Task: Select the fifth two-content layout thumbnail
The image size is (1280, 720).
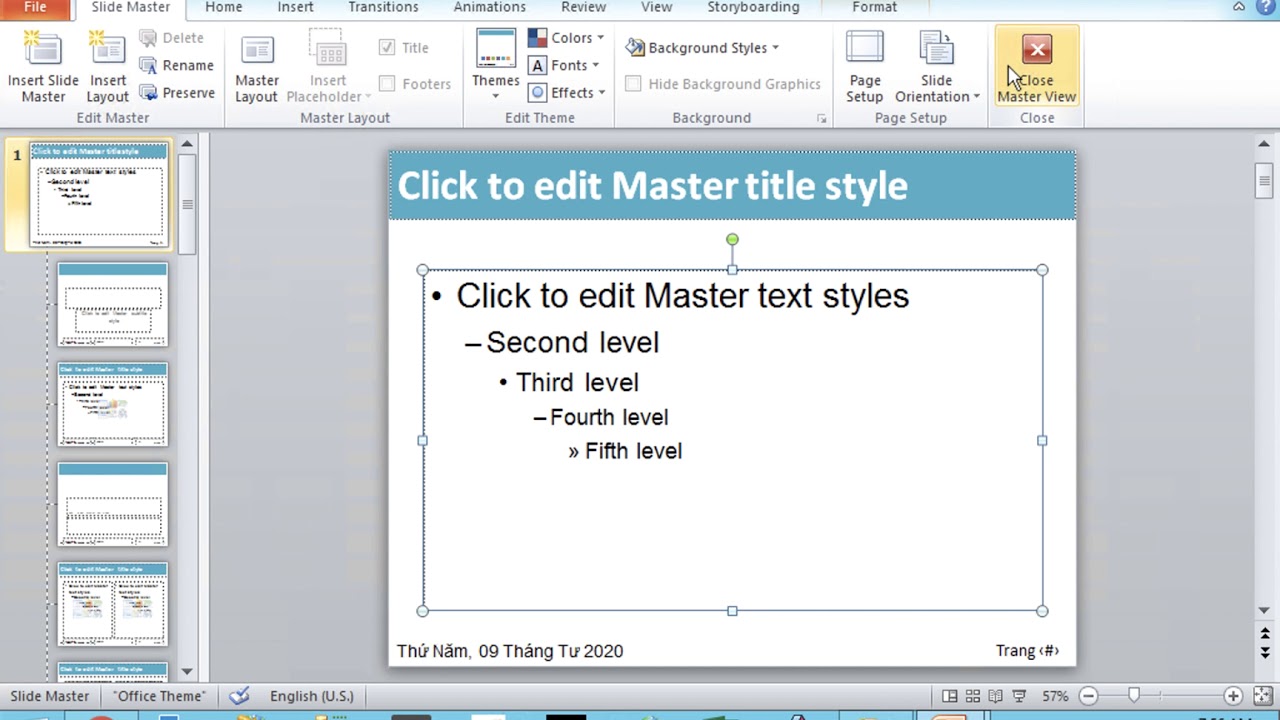Action: [x=113, y=604]
